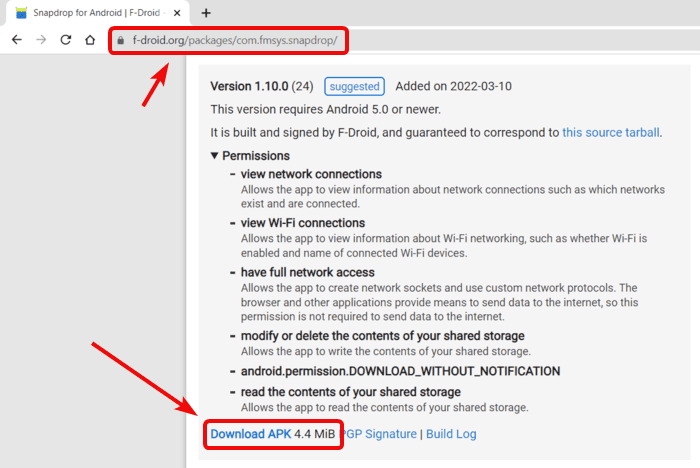Close the Snapdrop for Android tab
The height and width of the screenshot is (468, 700).
tap(177, 13)
